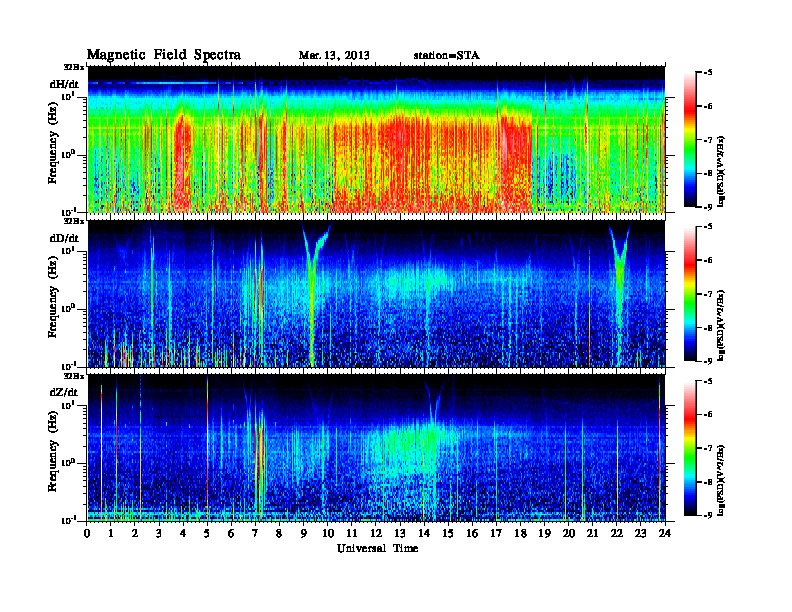Click the "1" tick on the time axis

point(111,533)
